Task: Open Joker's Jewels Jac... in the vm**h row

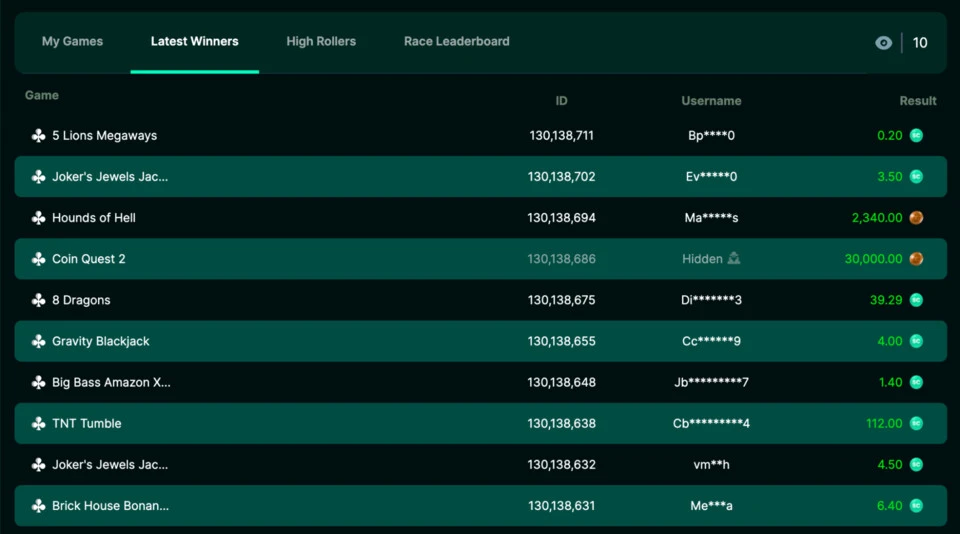Action: click(110, 465)
